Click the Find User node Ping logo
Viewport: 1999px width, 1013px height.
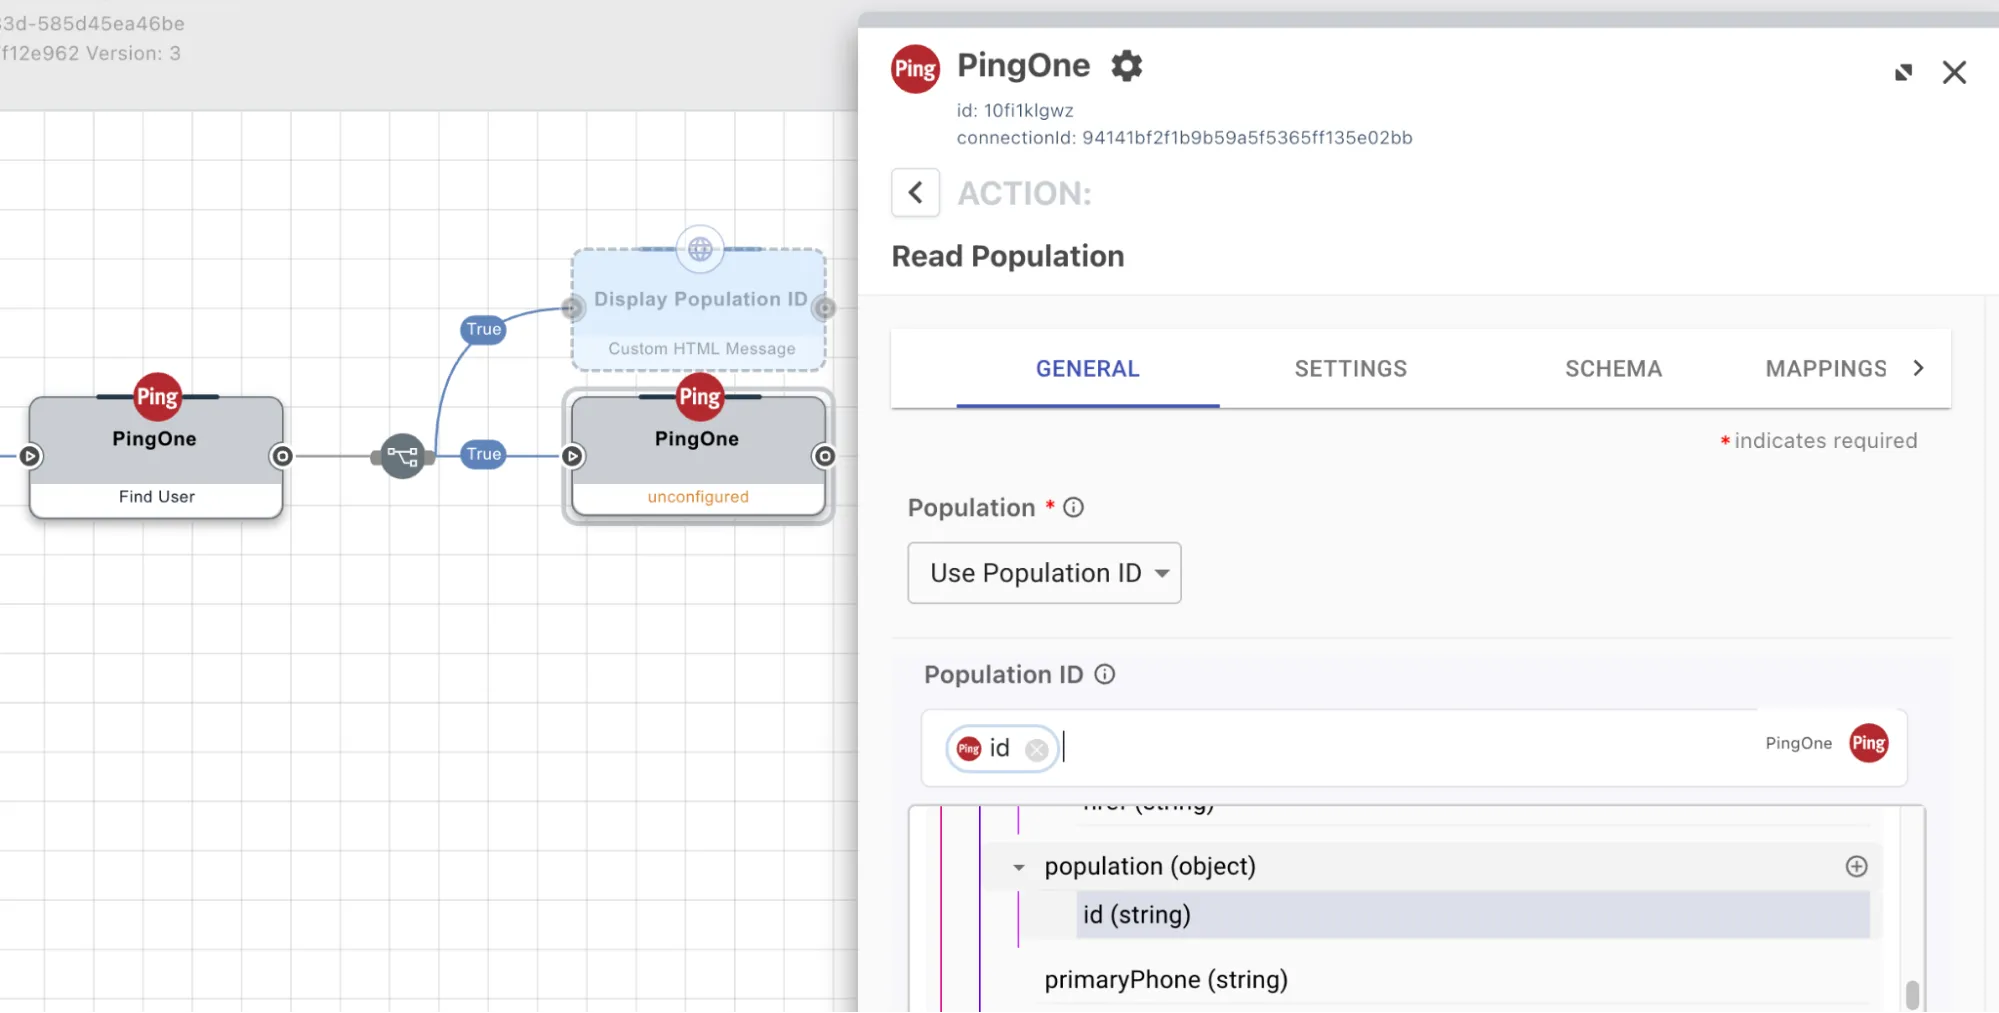pyautogui.click(x=157, y=396)
